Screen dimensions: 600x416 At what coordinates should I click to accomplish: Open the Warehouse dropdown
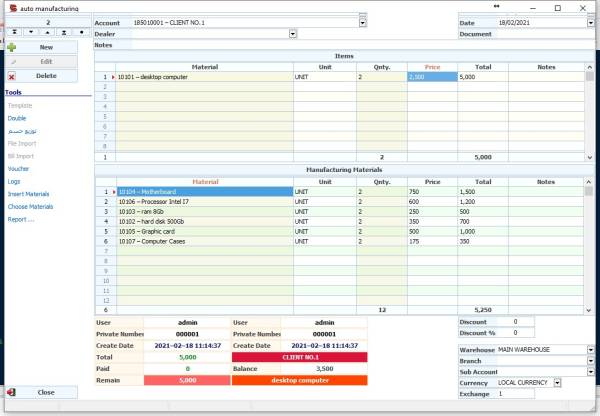[590, 350]
